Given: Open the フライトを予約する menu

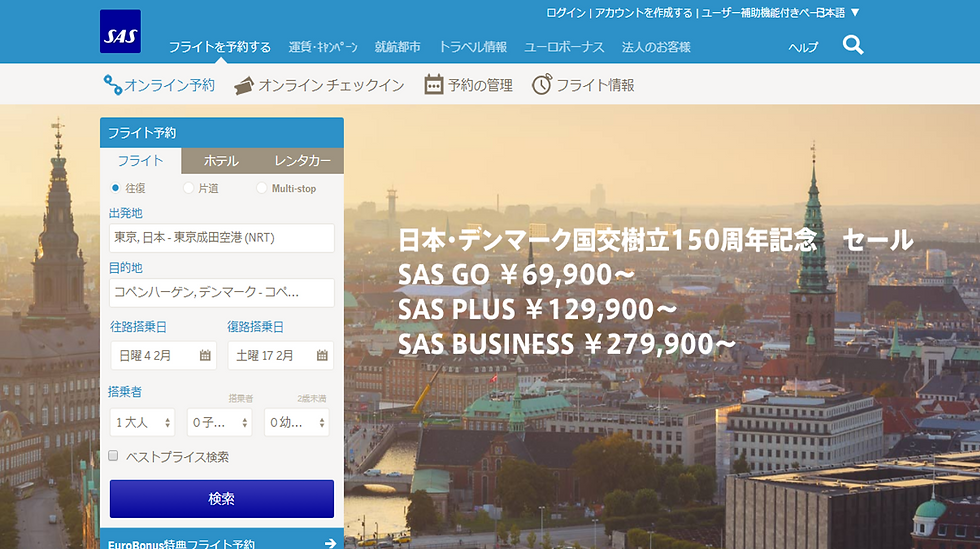Looking at the screenshot, I should tap(219, 47).
